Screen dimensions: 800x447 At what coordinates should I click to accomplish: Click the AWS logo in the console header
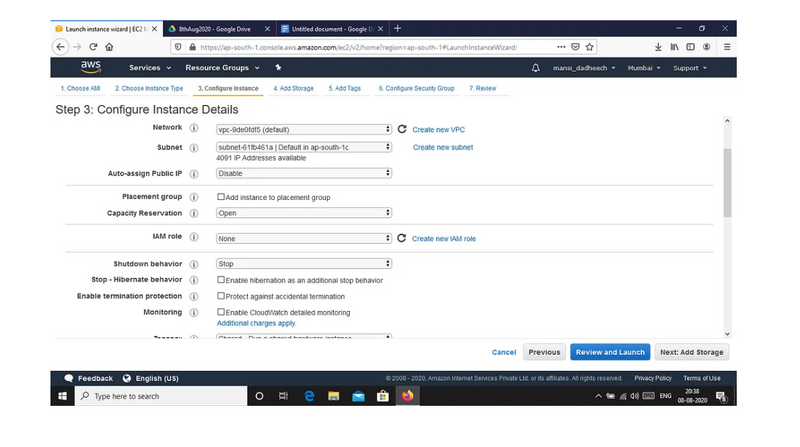(x=91, y=67)
